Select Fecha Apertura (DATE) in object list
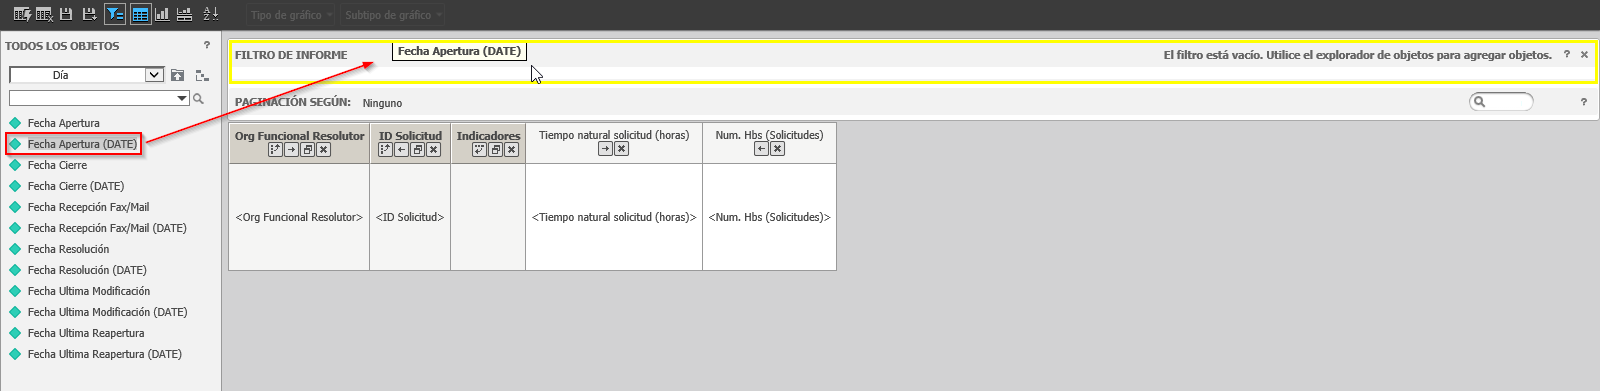This screenshot has width=1600, height=391. (82, 144)
